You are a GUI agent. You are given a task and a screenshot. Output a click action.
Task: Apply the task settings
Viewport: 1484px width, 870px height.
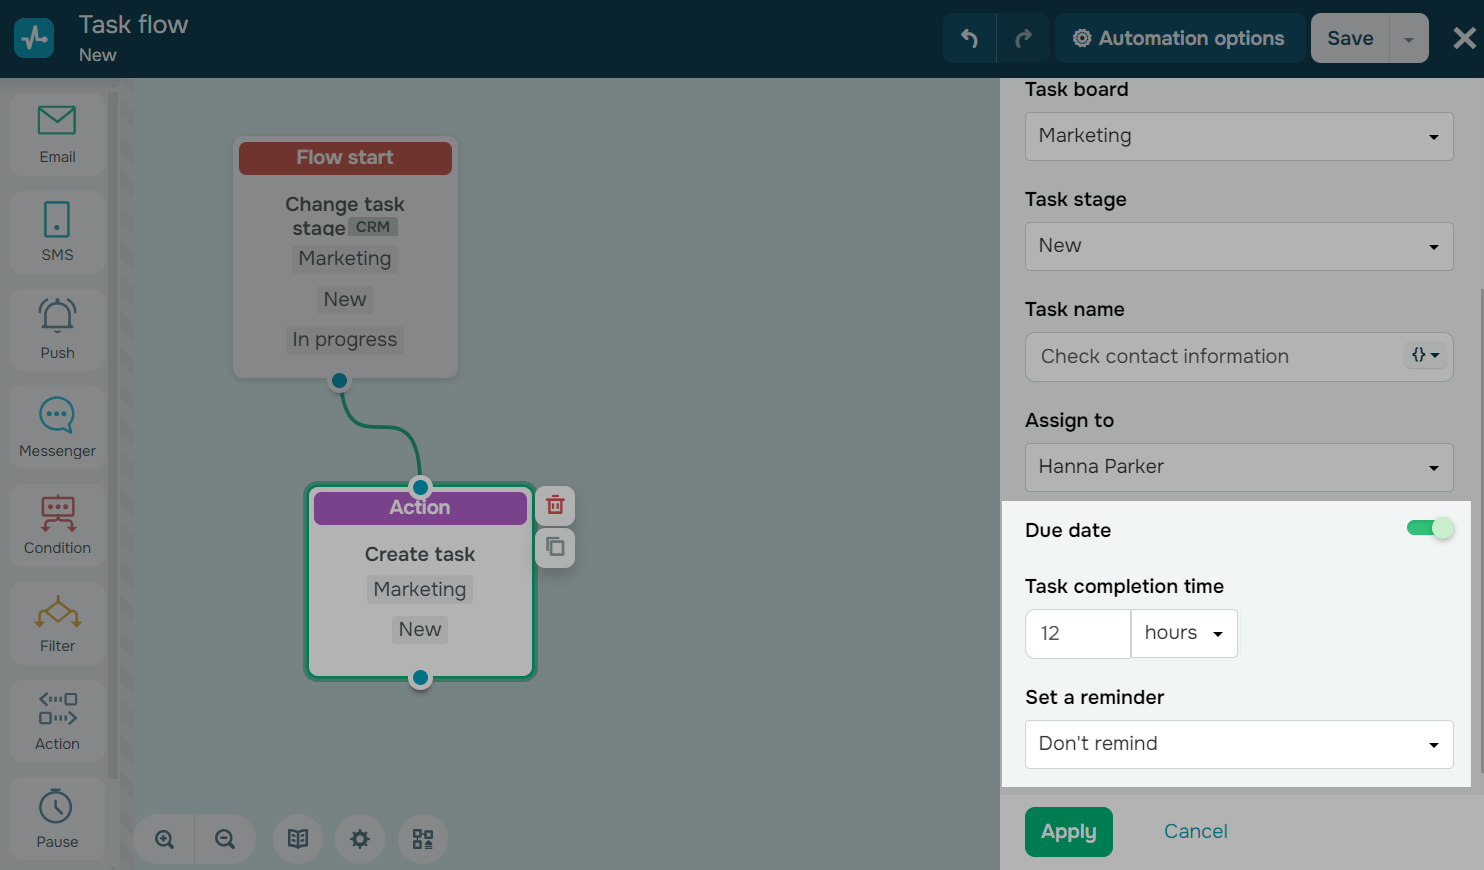point(1068,831)
